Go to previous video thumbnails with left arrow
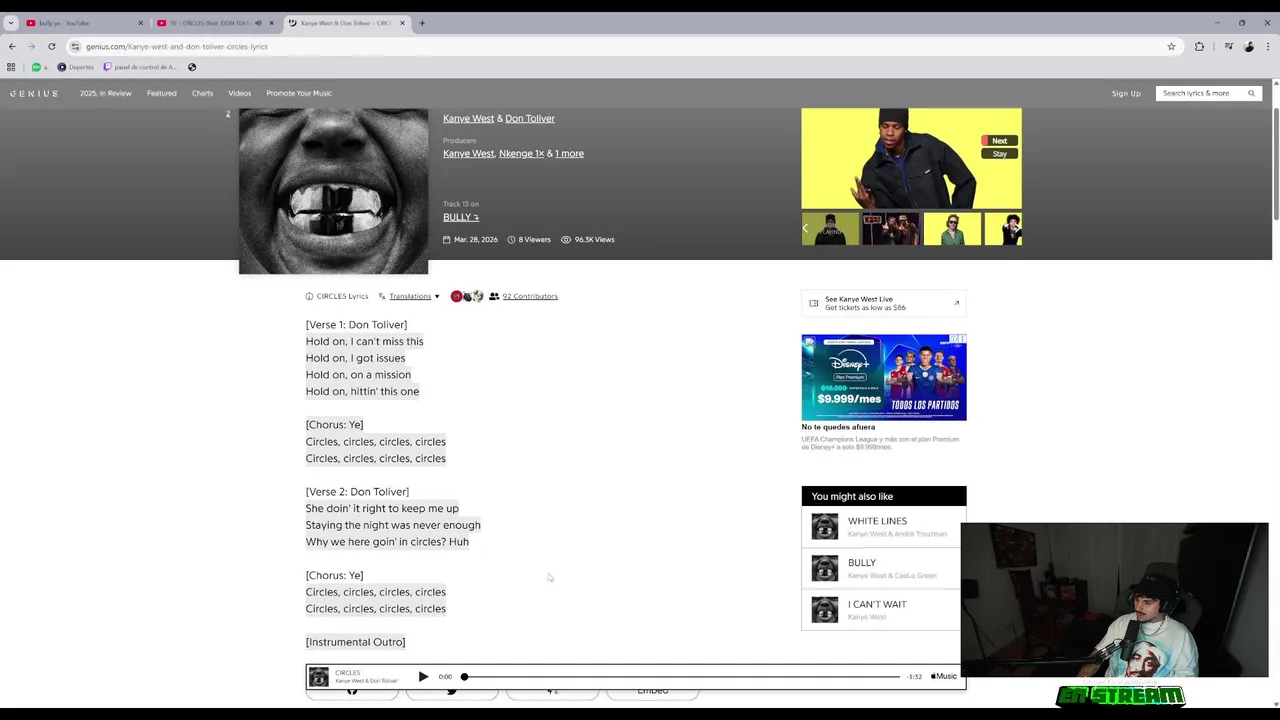Image resolution: width=1280 pixels, height=720 pixels. [x=806, y=228]
